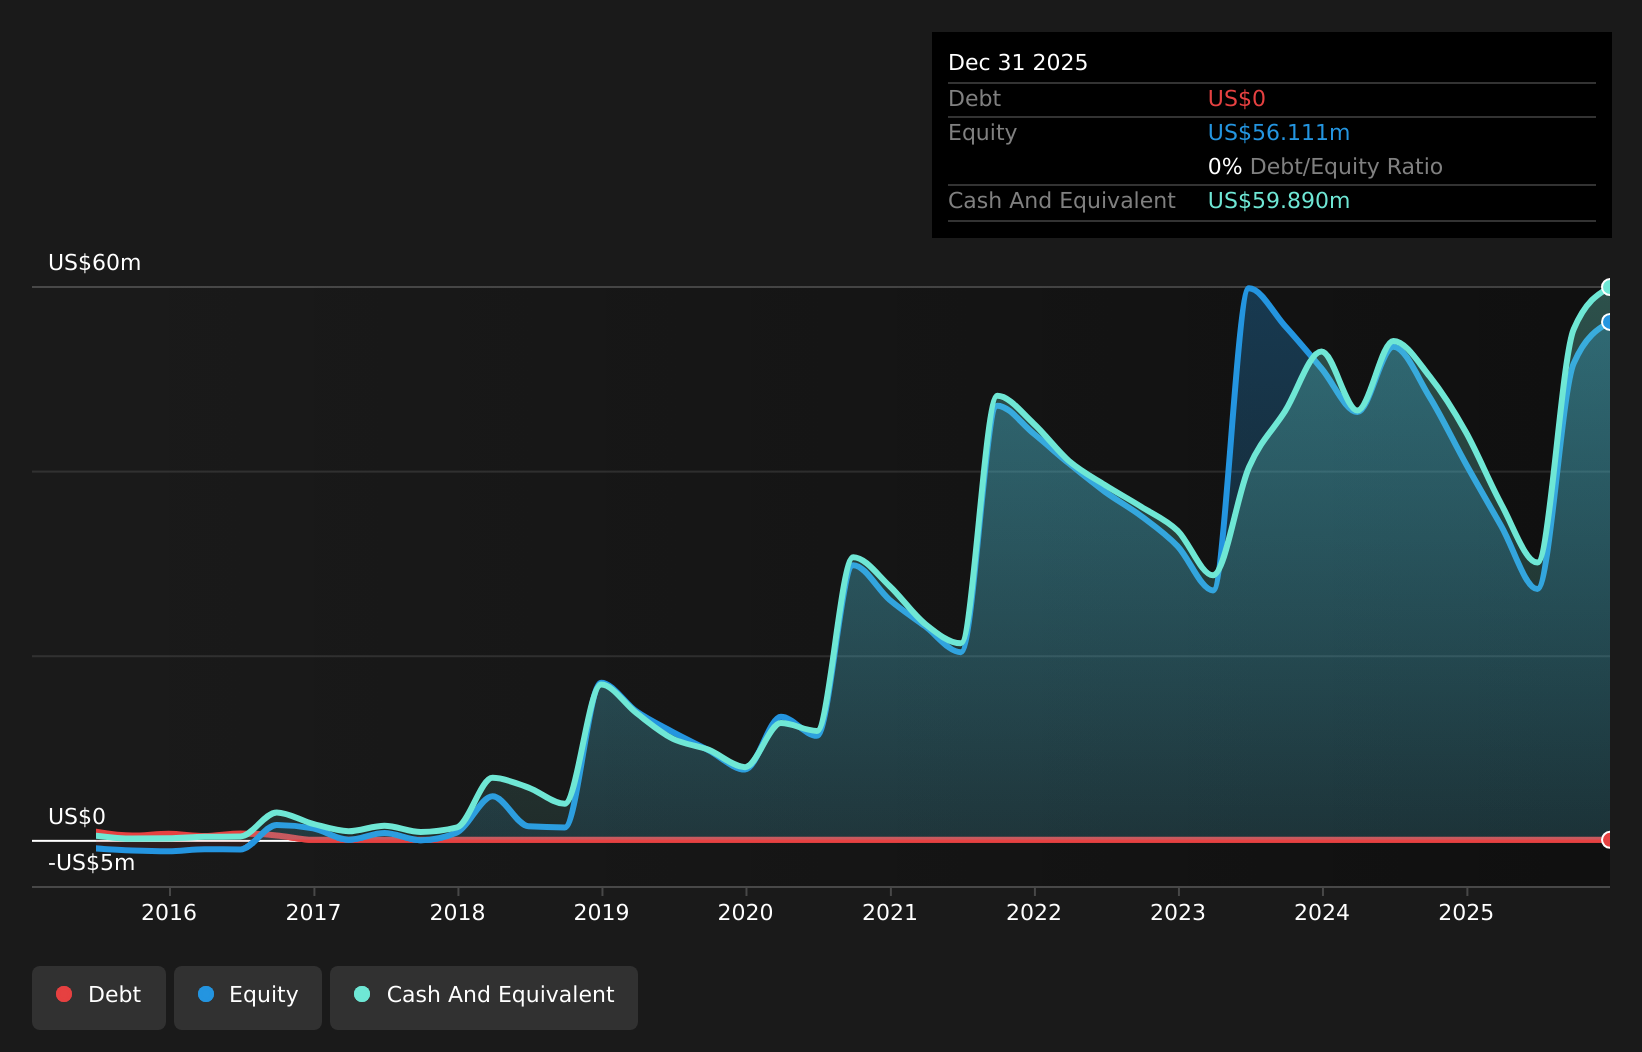Viewport: 1642px width, 1052px height.
Task: Click the 2018 x-axis label
Action: [457, 912]
